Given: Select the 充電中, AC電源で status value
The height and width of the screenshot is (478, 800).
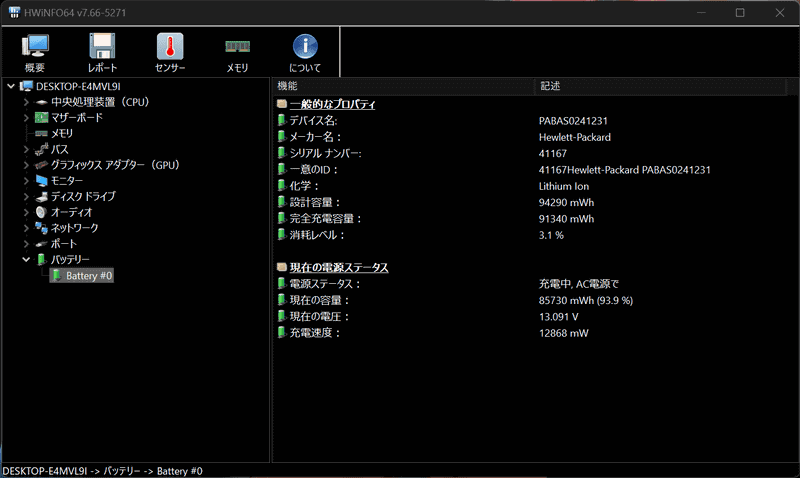Looking at the screenshot, I should tap(579, 284).
